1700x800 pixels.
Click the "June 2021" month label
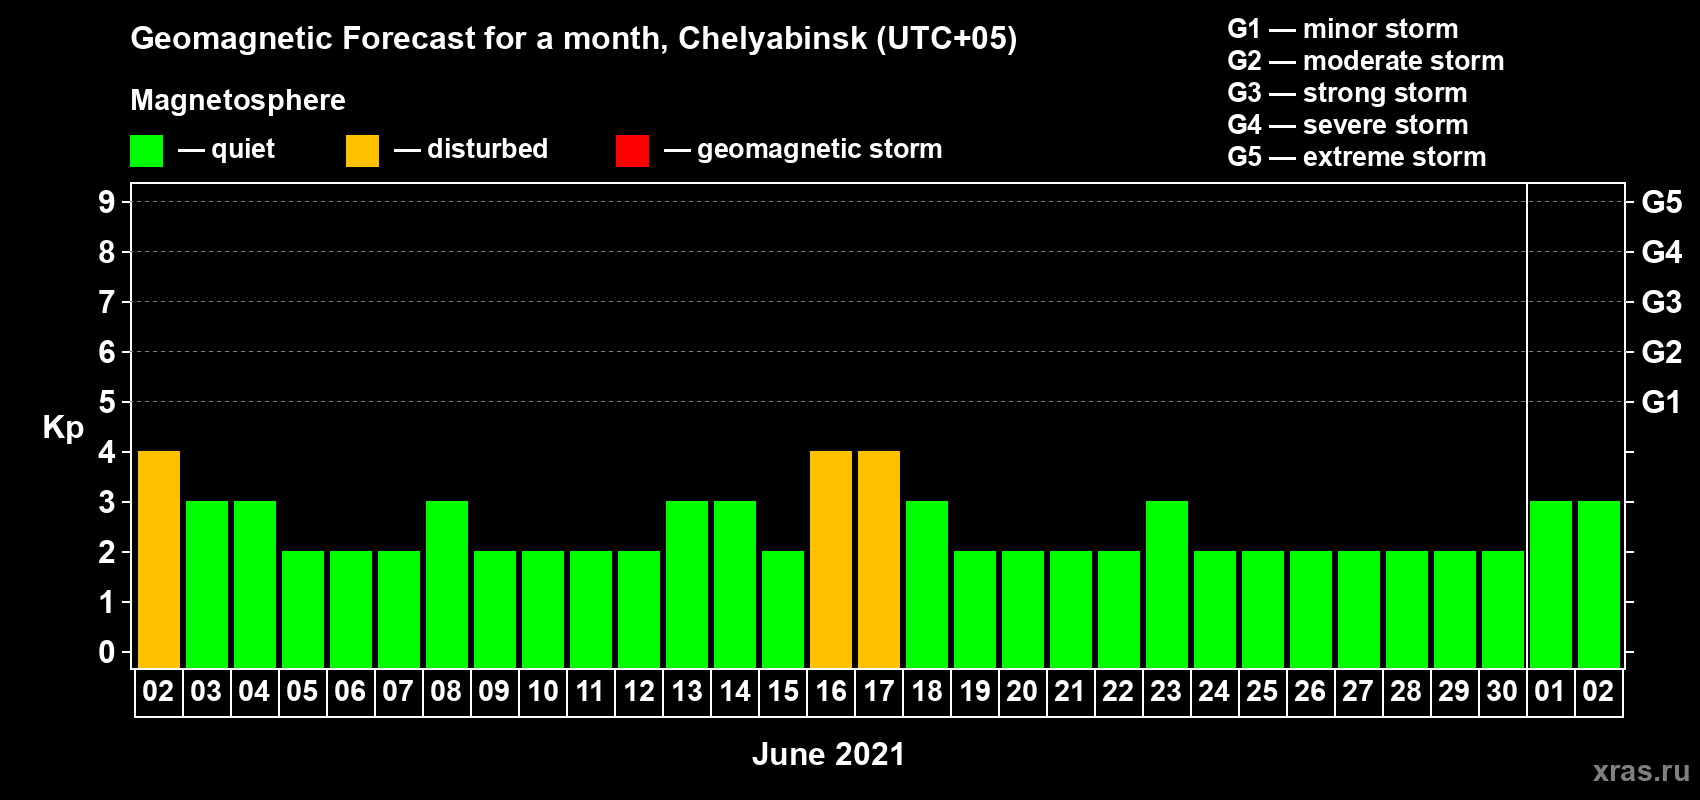[x=828, y=754]
